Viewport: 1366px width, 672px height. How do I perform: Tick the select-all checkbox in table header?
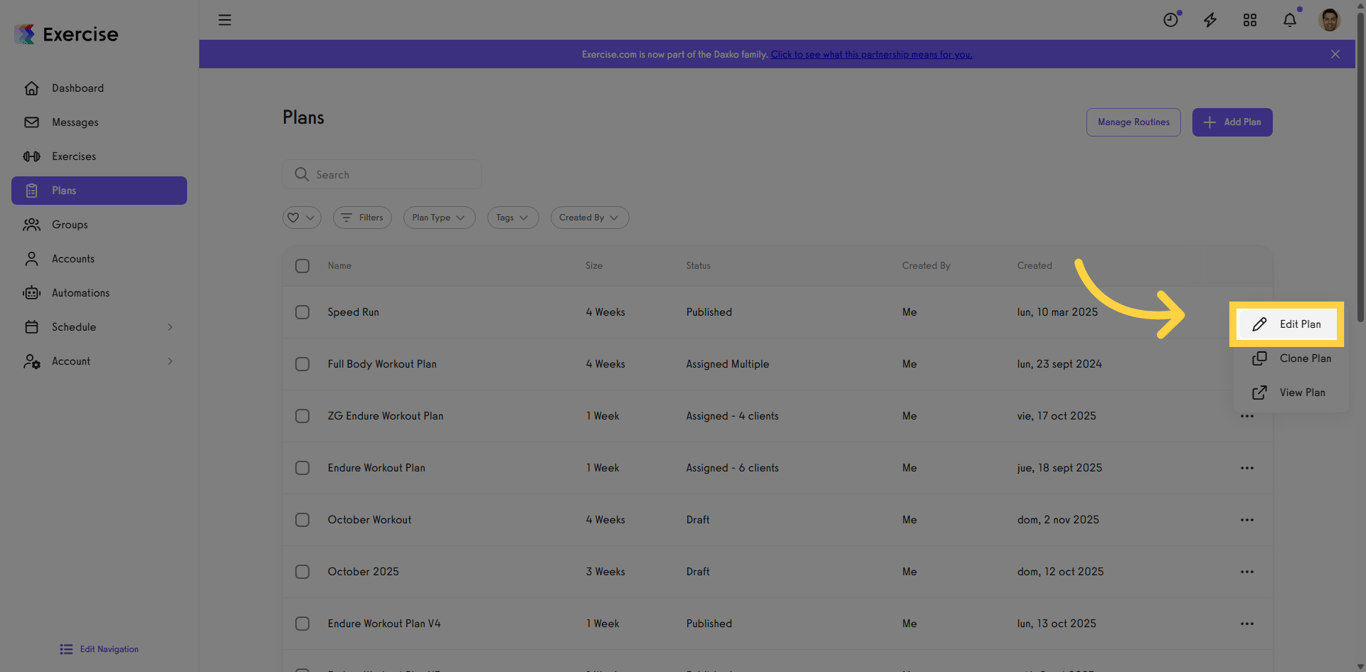pos(302,265)
